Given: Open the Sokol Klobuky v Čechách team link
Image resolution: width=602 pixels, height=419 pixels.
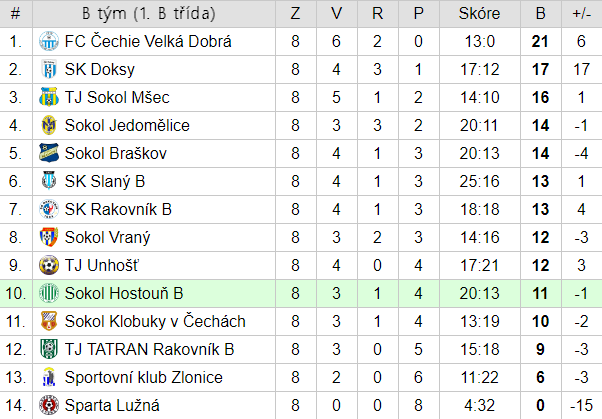Looking at the screenshot, I should pos(155,321).
